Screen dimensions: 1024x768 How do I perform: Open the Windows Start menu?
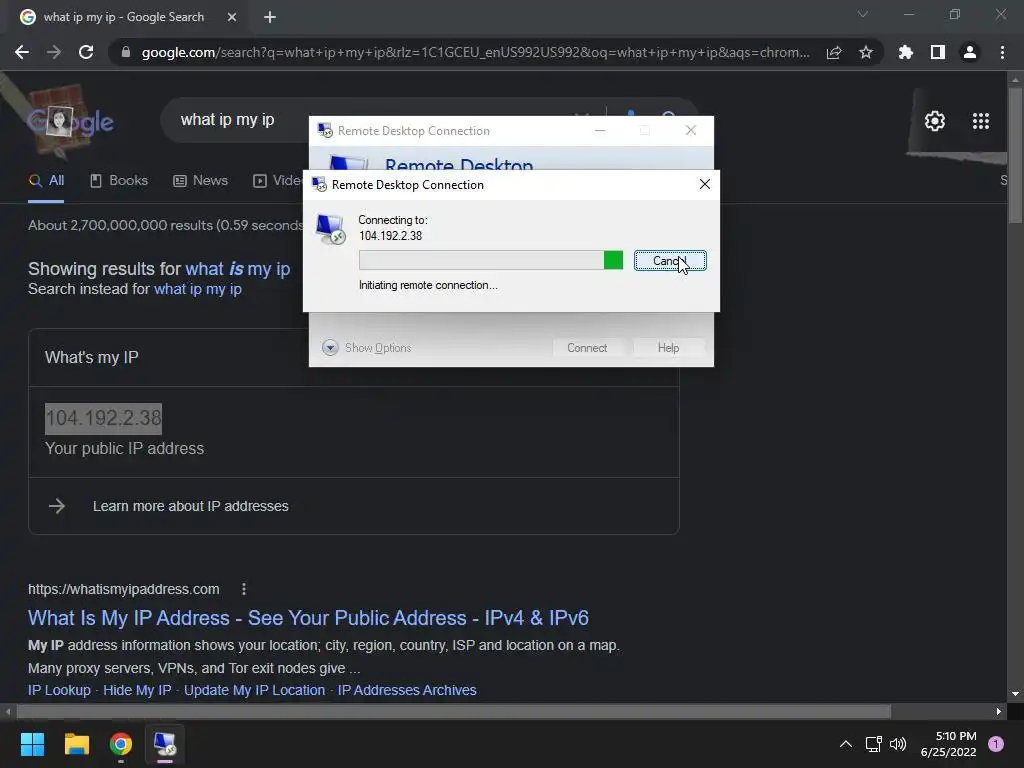(32, 744)
